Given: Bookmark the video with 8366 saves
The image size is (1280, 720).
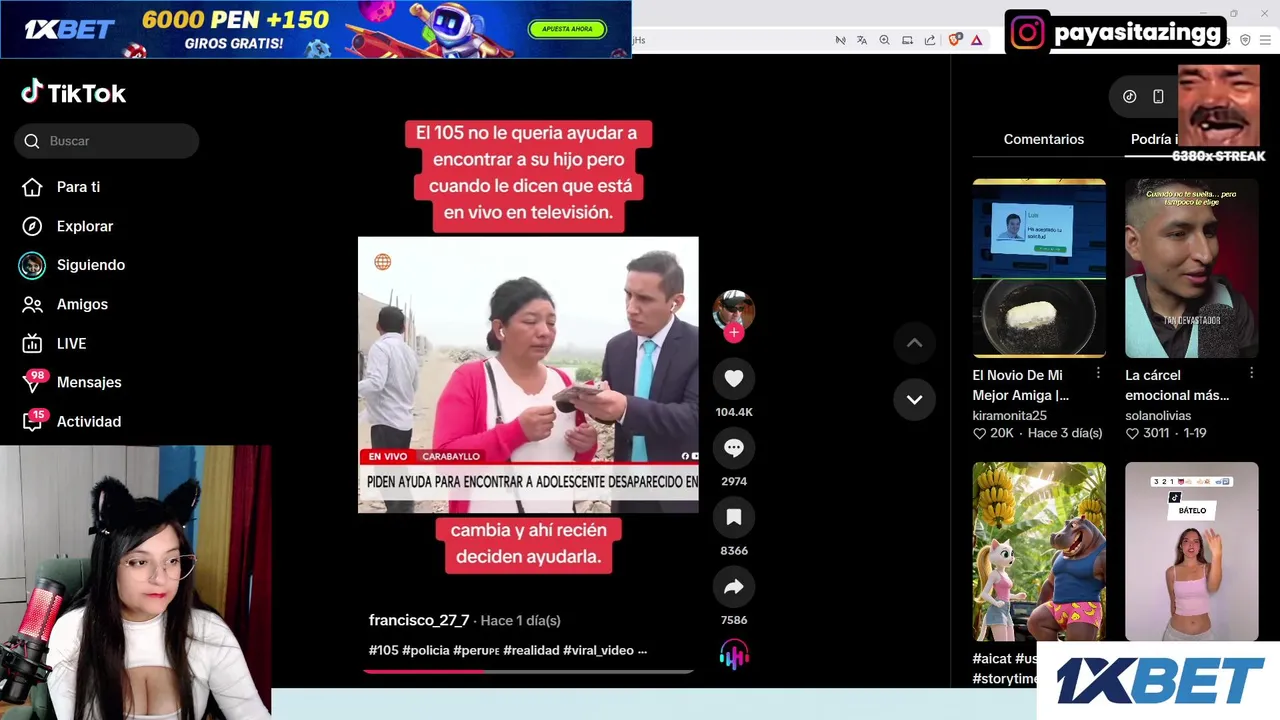Looking at the screenshot, I should pos(734,517).
